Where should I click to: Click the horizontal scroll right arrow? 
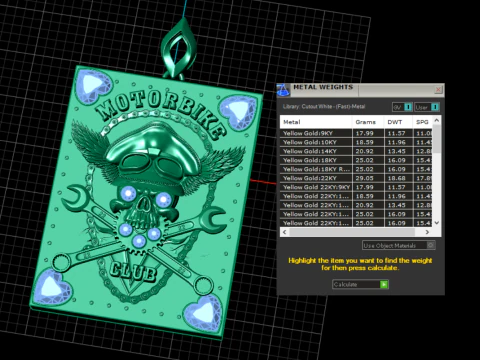[427, 232]
